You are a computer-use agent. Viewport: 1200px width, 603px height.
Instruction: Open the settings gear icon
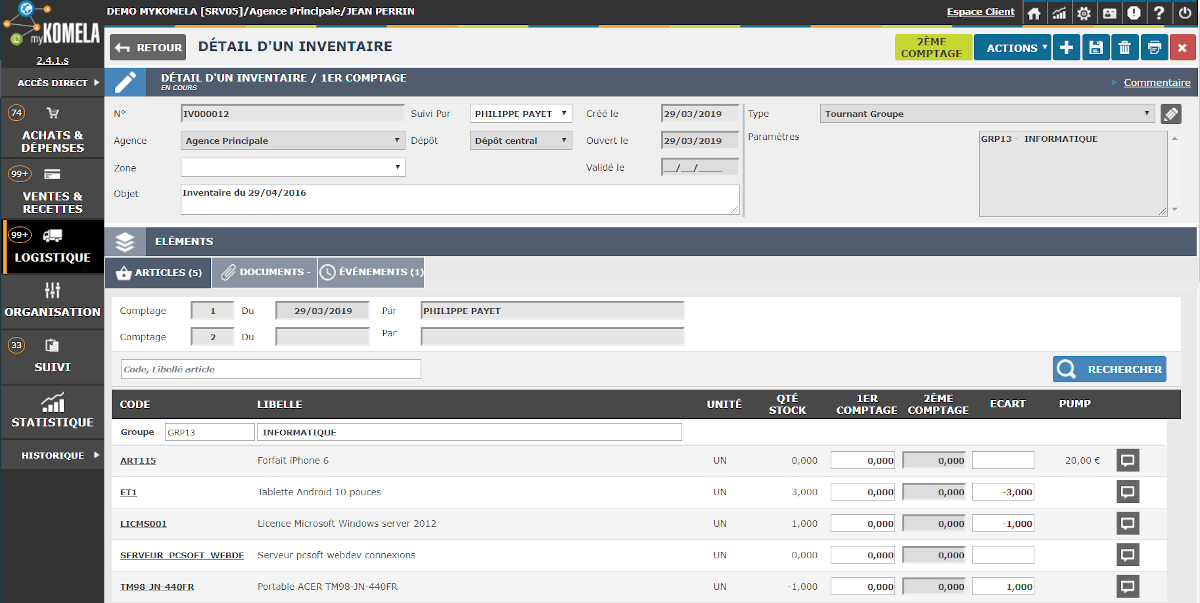pos(1084,13)
